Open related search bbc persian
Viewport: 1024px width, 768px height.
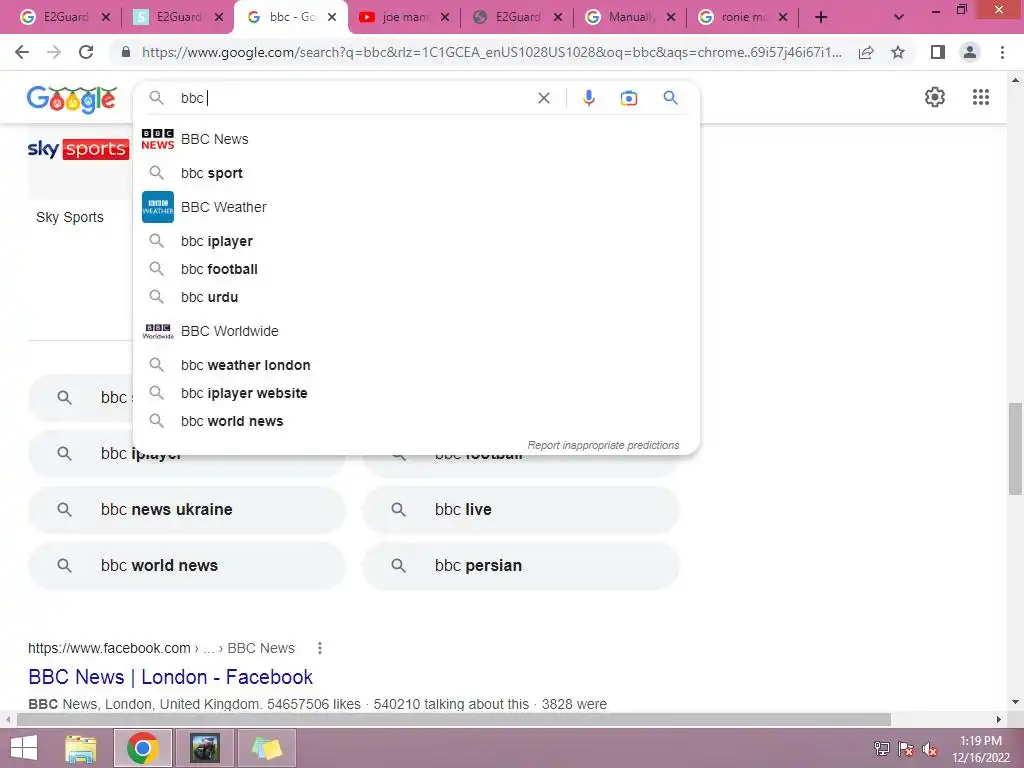tap(521, 566)
